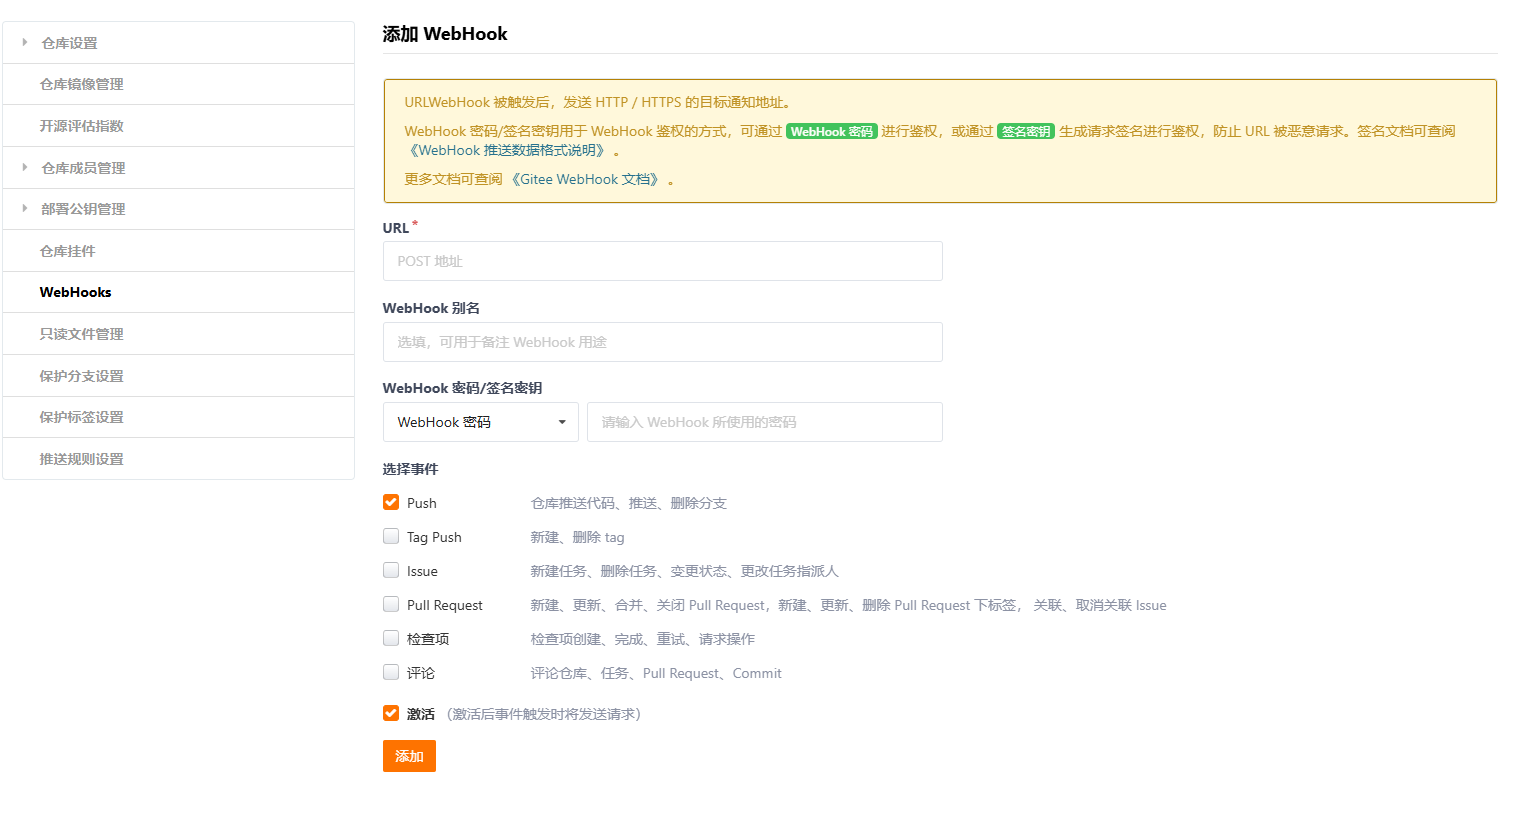
Task: Expand the 仓库设置 sidebar arrow
Action: pos(25,42)
